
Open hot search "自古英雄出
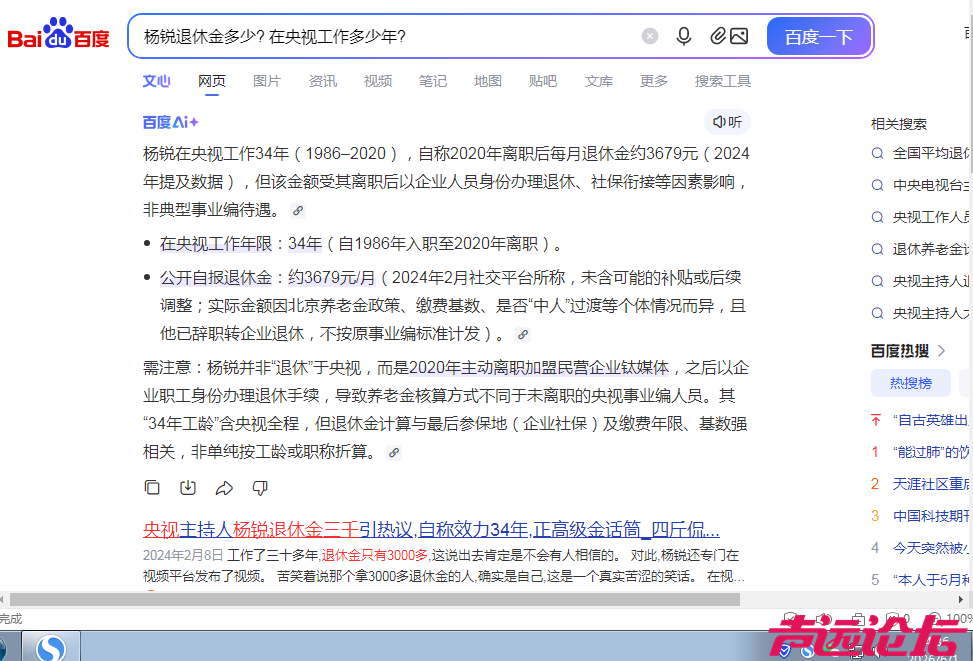pyautogui.click(x=931, y=420)
